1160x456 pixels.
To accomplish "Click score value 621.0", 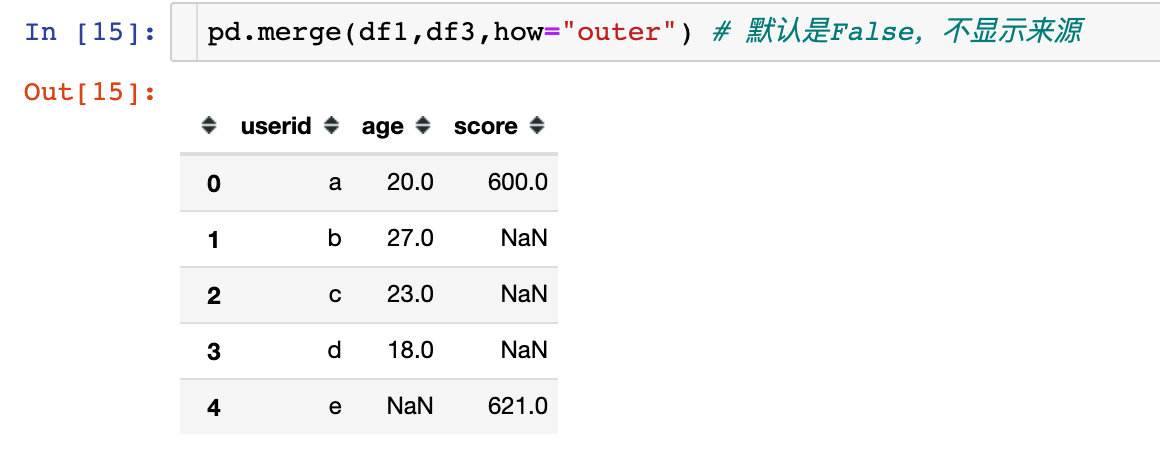I will coord(518,406).
